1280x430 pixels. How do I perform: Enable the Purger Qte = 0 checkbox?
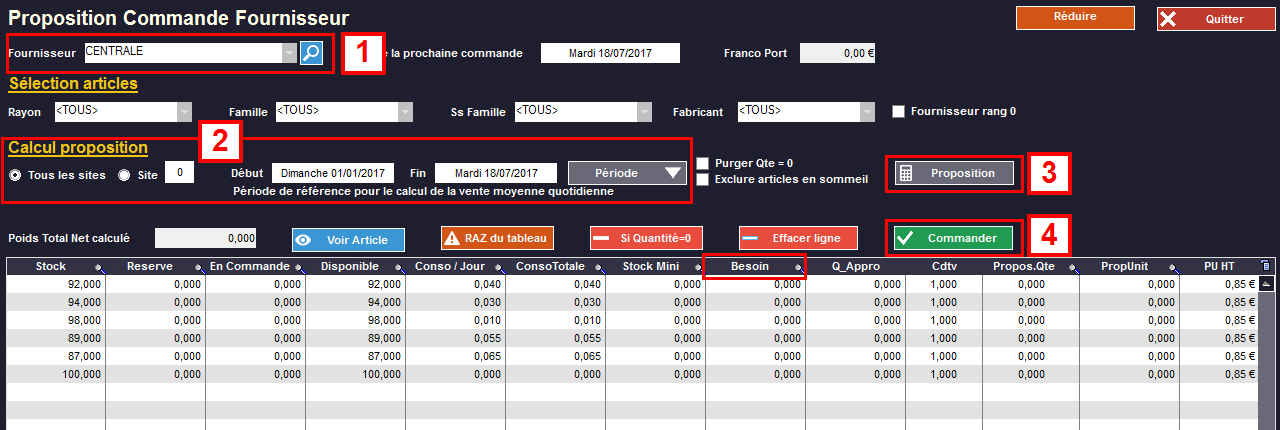click(704, 163)
